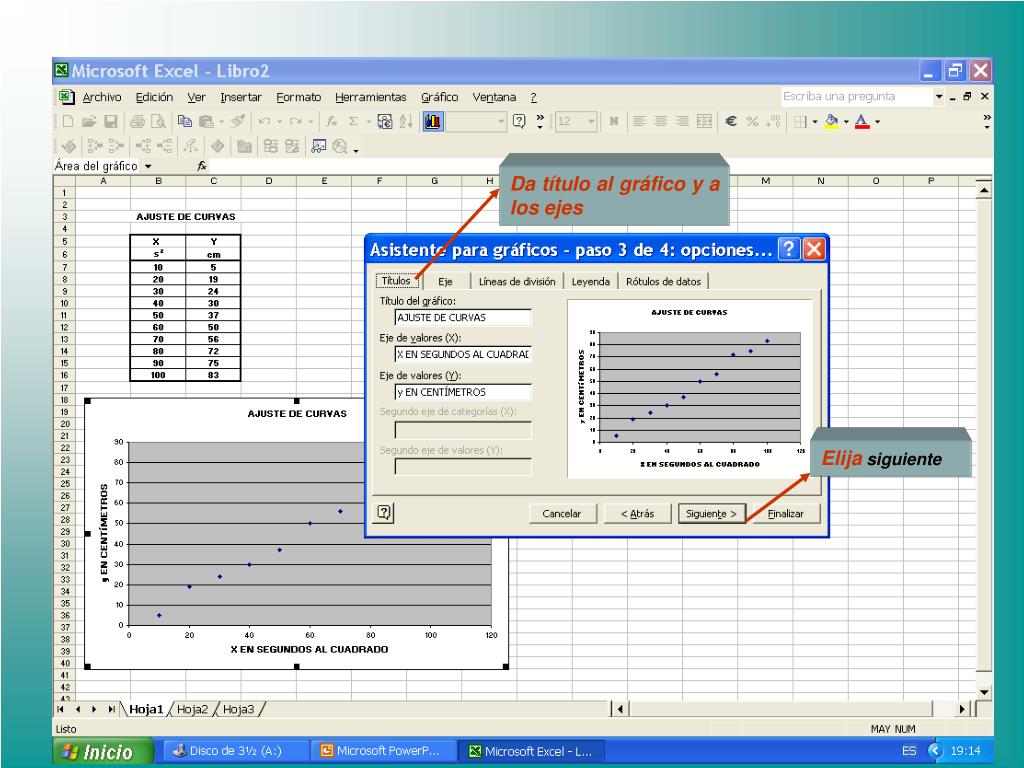
Task: Click the Finalizar button
Action: (785, 514)
